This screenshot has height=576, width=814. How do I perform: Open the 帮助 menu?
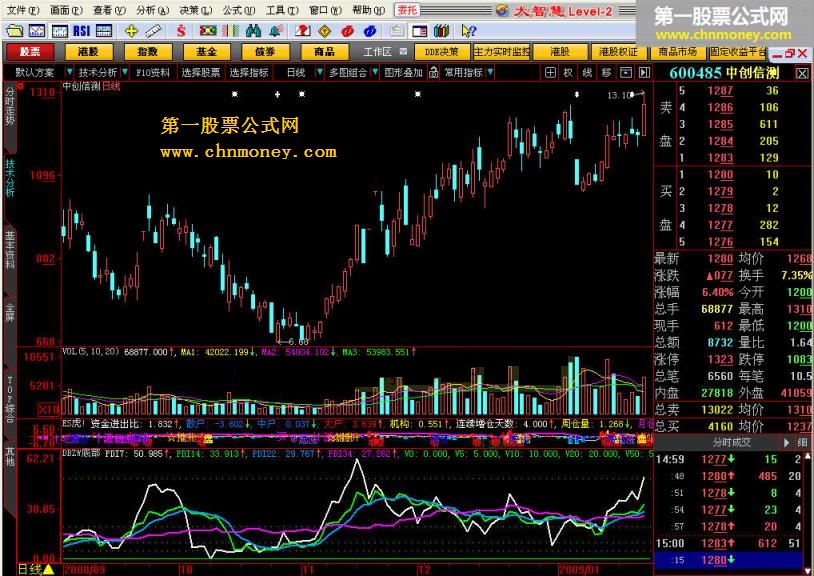[368, 10]
